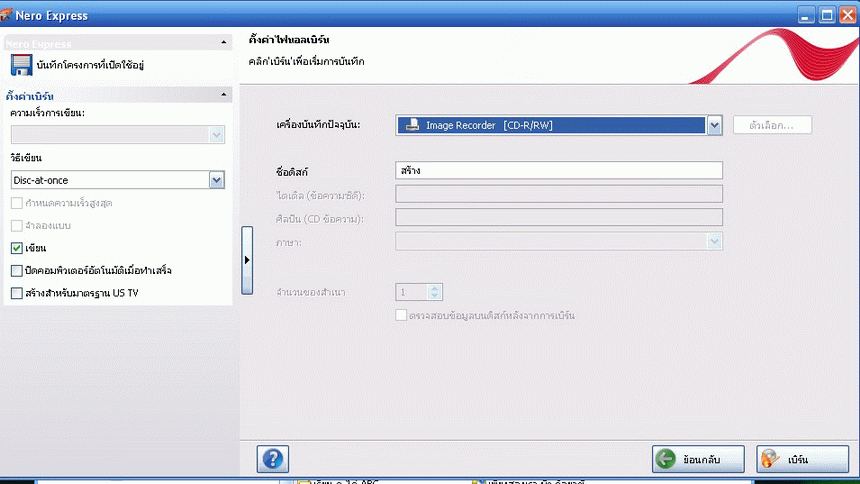Increase the number of copies with up arrow
Viewport: 860px width, 484px height.
click(x=435, y=288)
